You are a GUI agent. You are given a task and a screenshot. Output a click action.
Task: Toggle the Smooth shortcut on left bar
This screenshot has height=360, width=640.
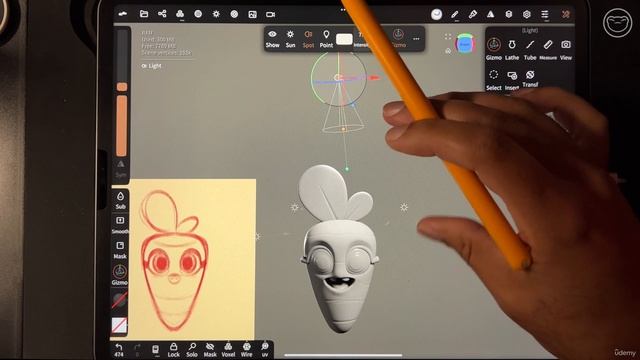(x=120, y=225)
